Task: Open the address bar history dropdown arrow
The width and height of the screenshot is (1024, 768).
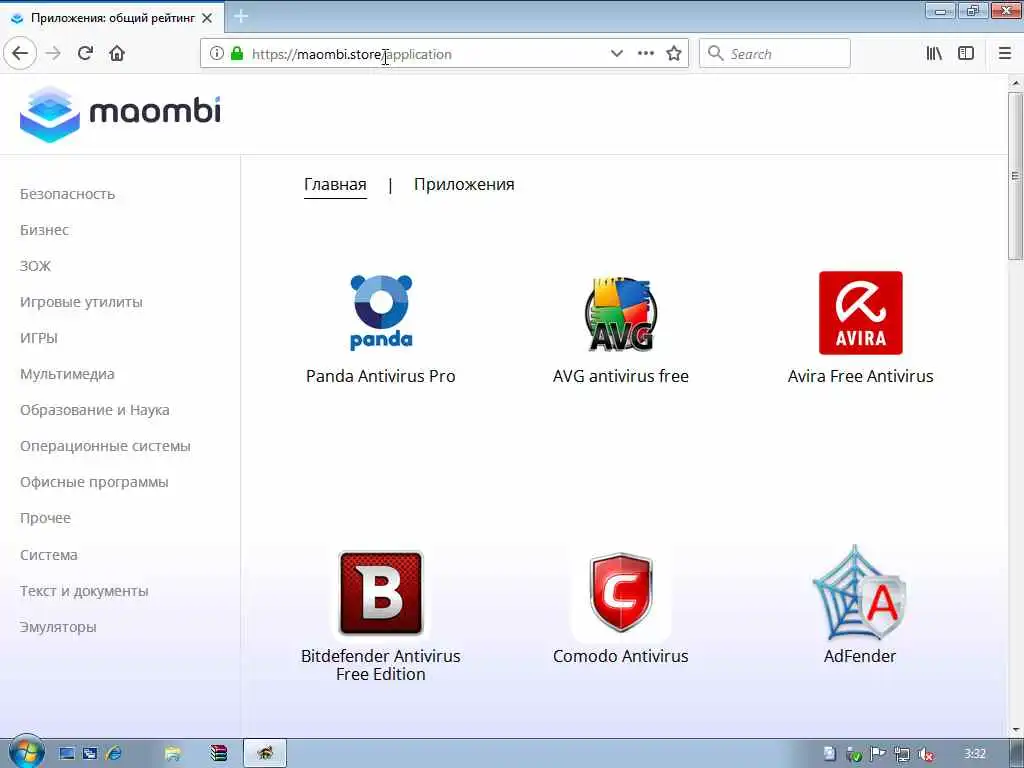Action: click(616, 54)
